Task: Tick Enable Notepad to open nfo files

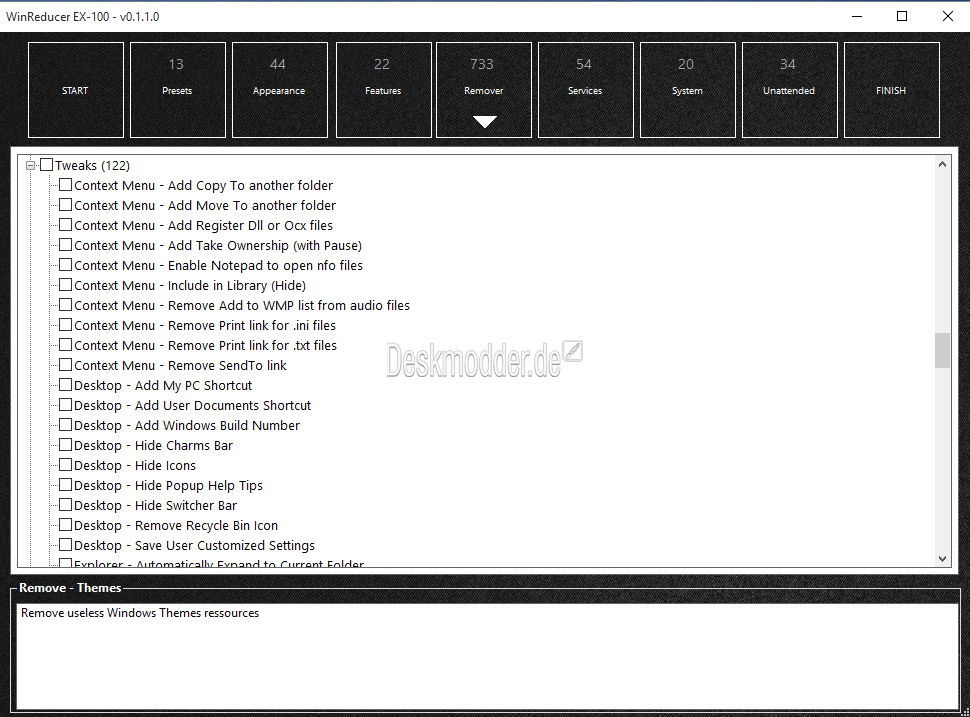Action: (66, 265)
